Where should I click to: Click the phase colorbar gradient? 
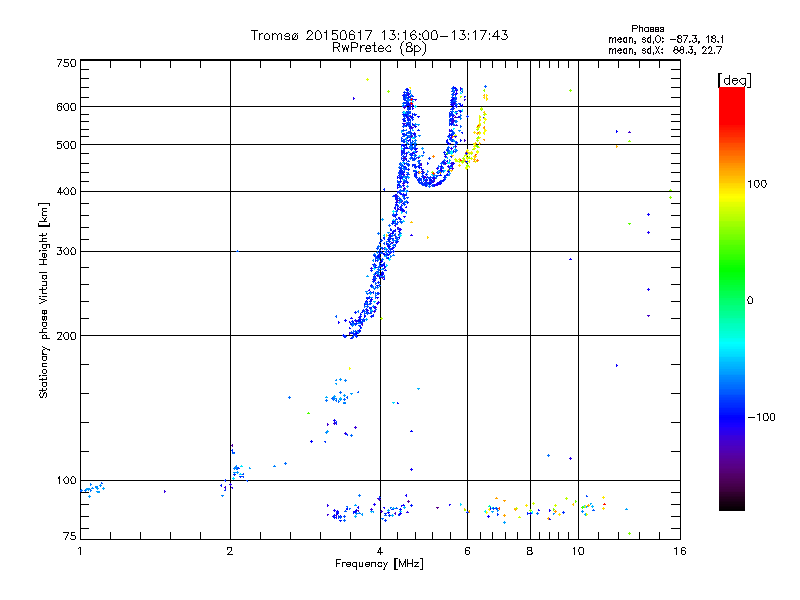click(732, 299)
